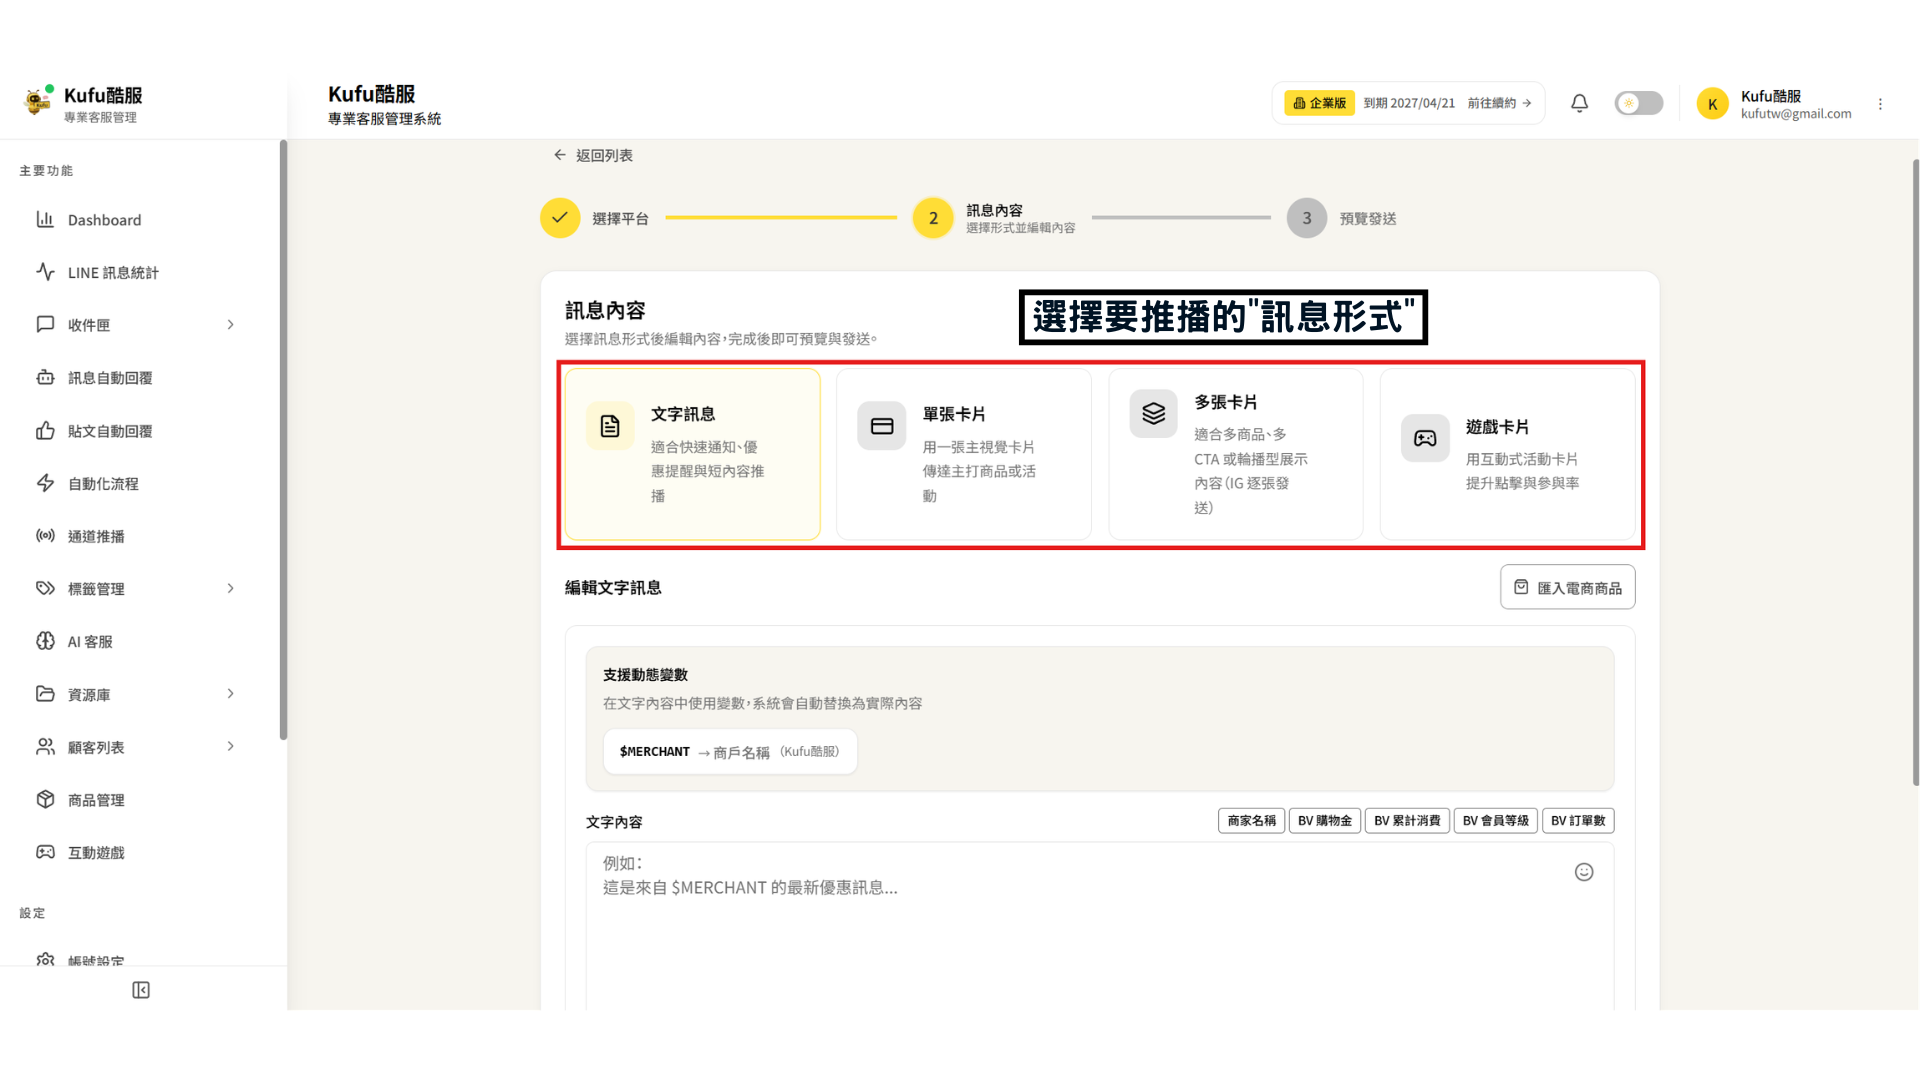1920x1080 pixels.
Task: Insert BV 訂單數 variable button
Action: (1578, 821)
